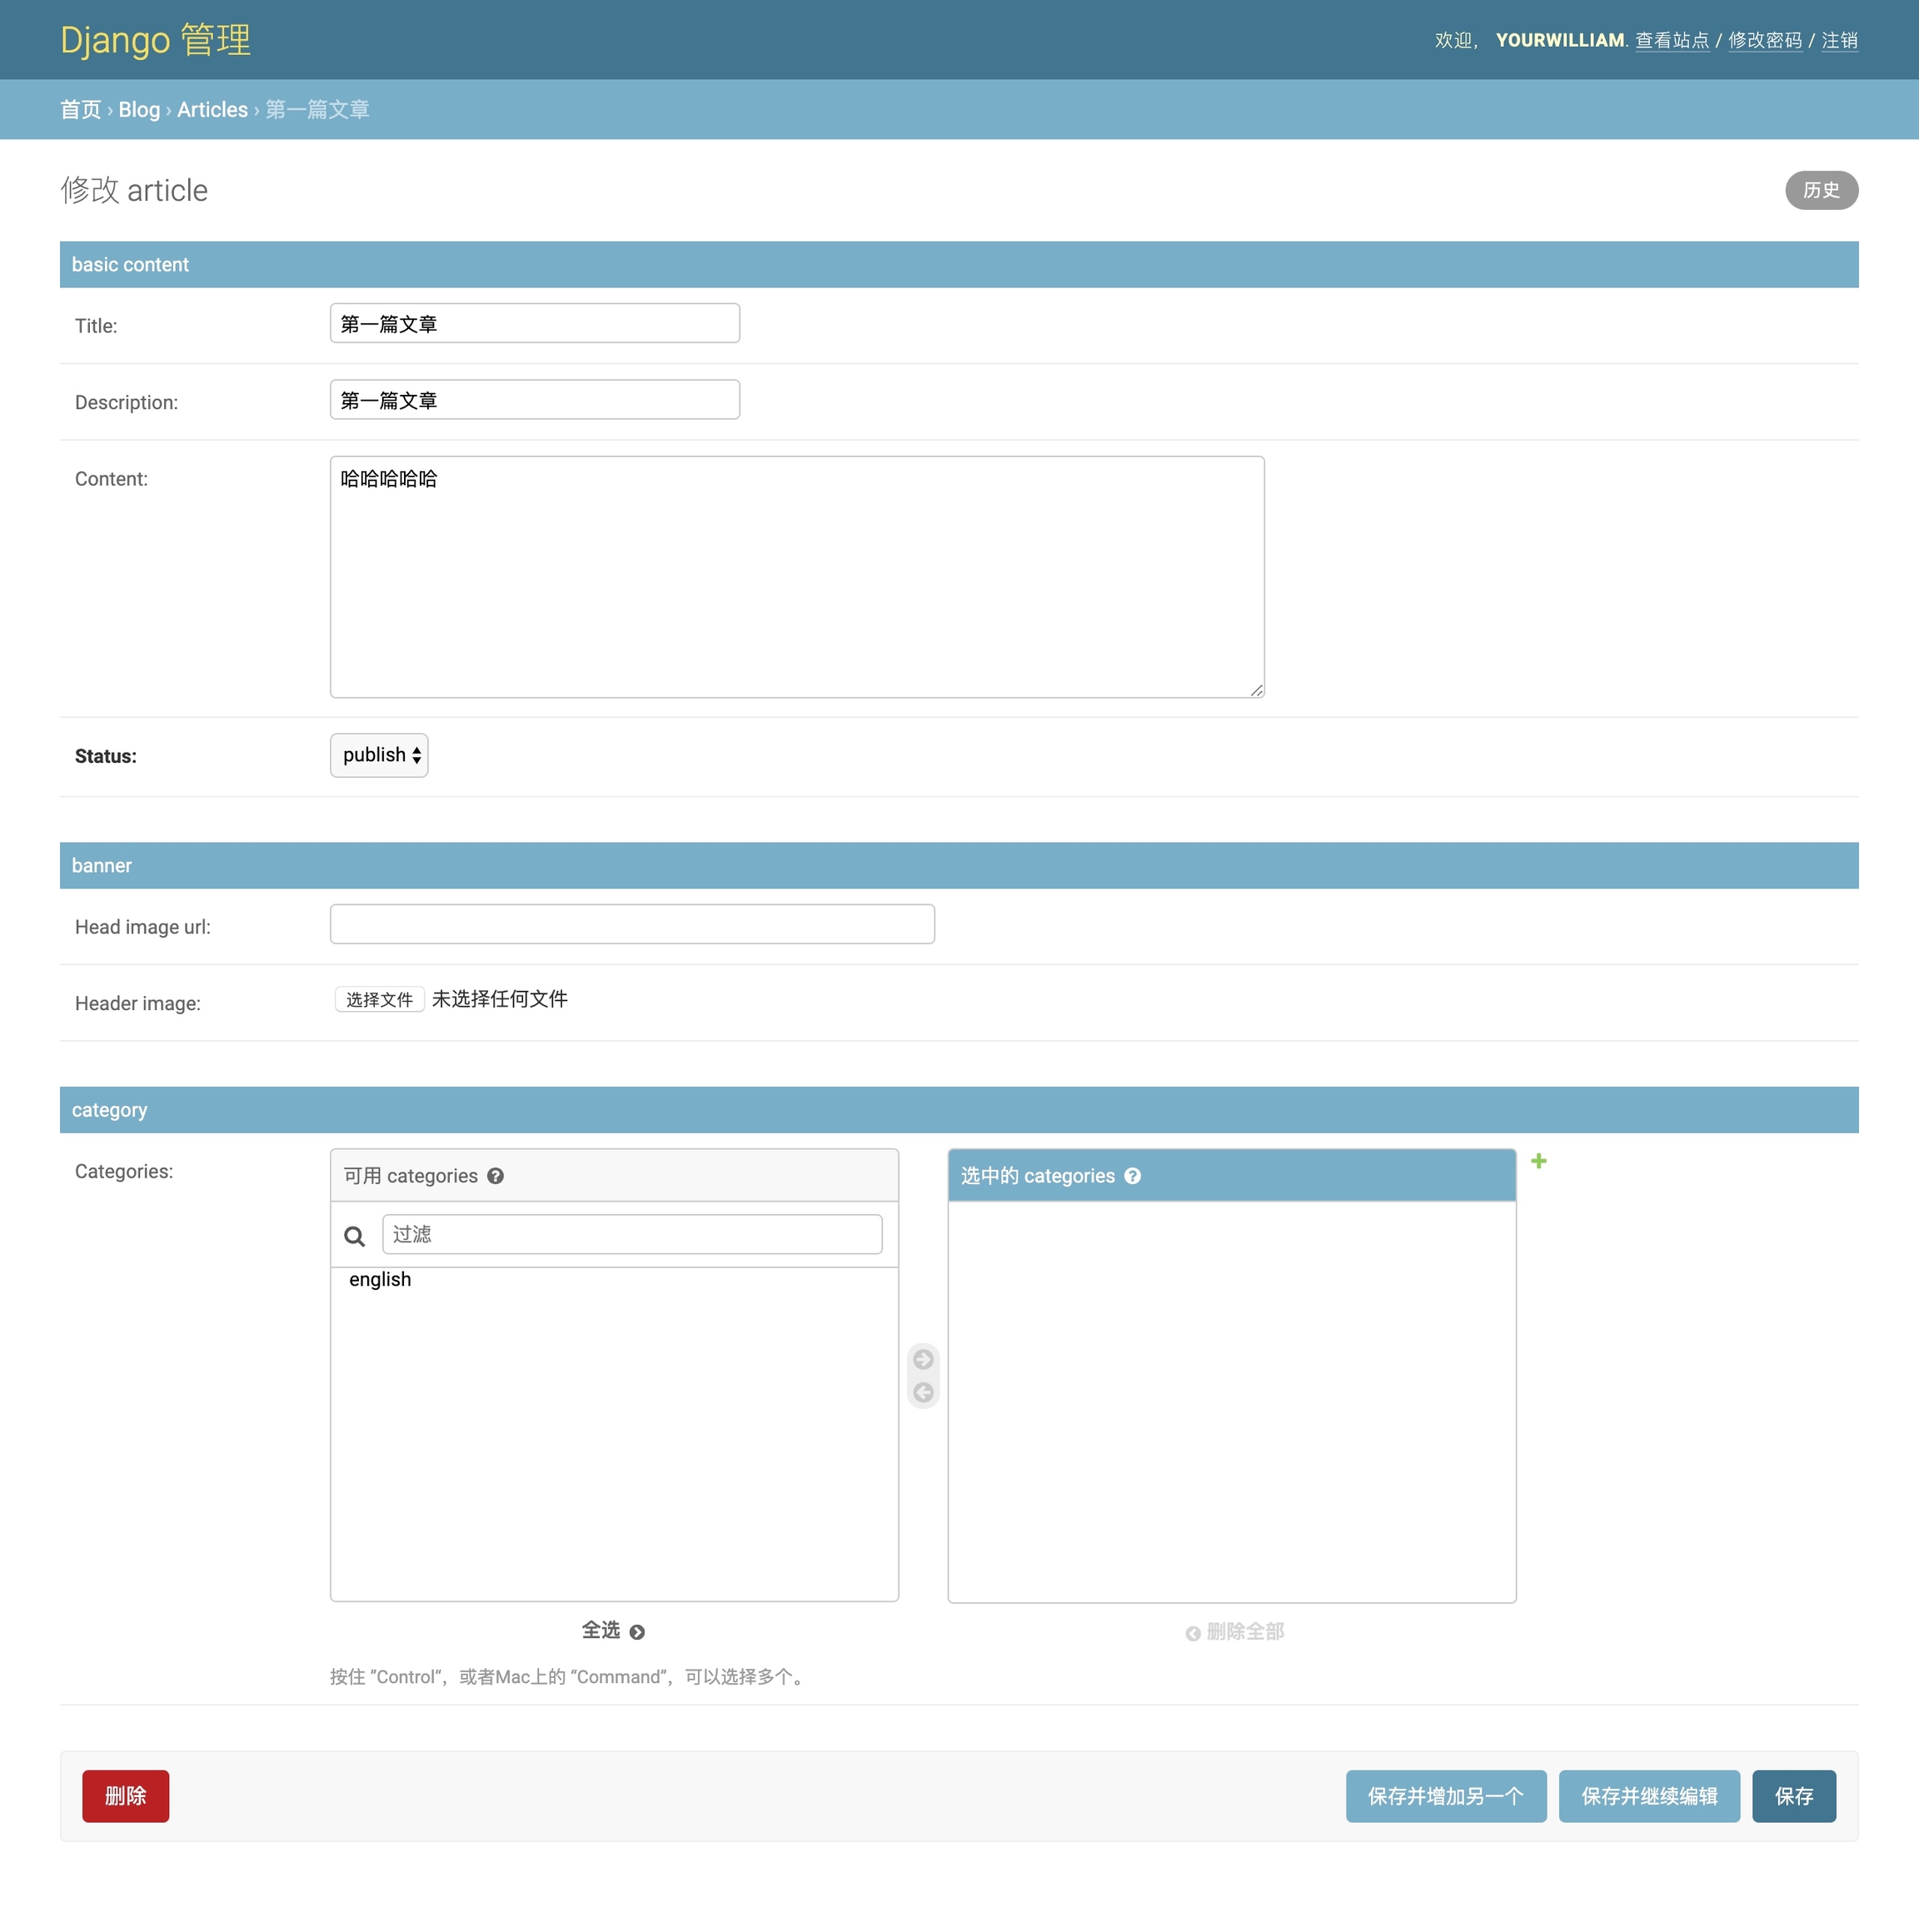Viewport: 1919px width, 1932px height.
Task: Click the 选择文件 file chooser button
Action: coord(379,999)
